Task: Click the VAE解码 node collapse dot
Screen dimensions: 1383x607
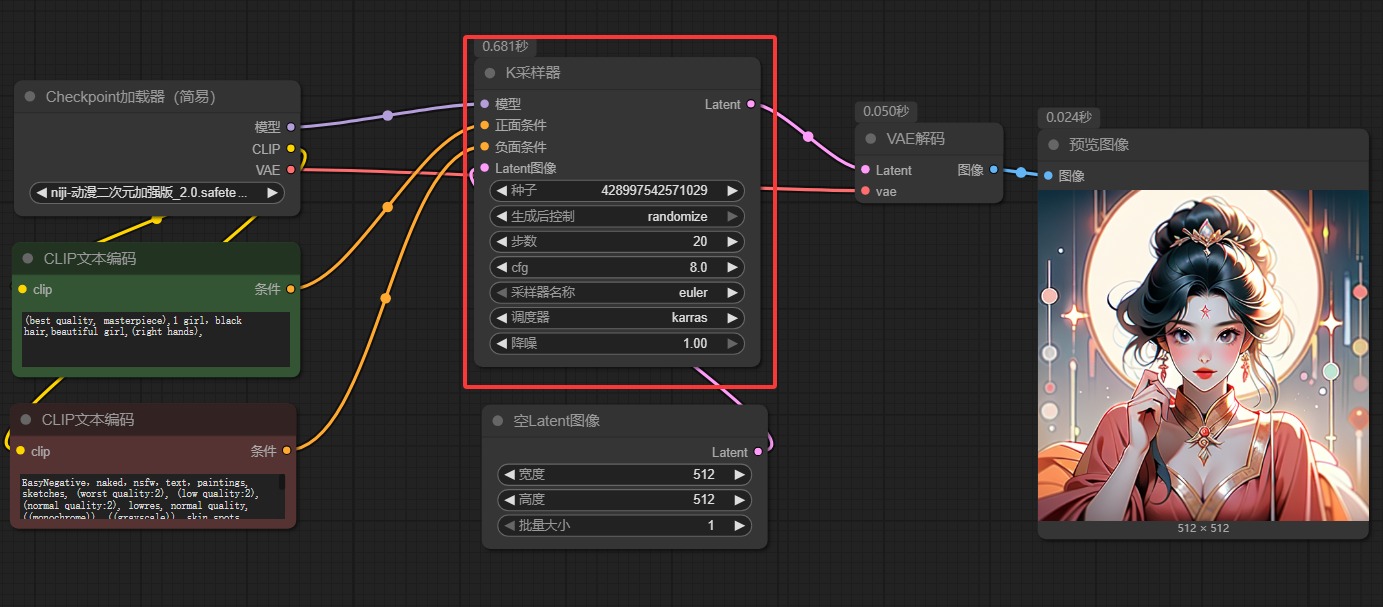Action: (x=870, y=139)
